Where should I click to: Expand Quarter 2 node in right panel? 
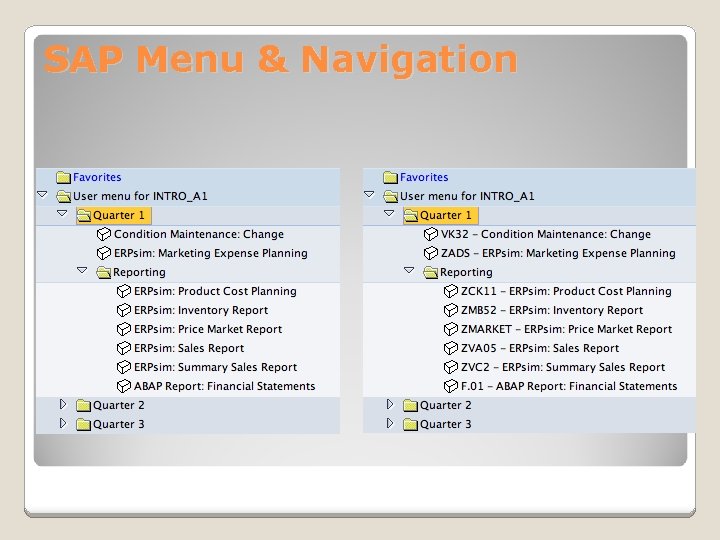(390, 404)
